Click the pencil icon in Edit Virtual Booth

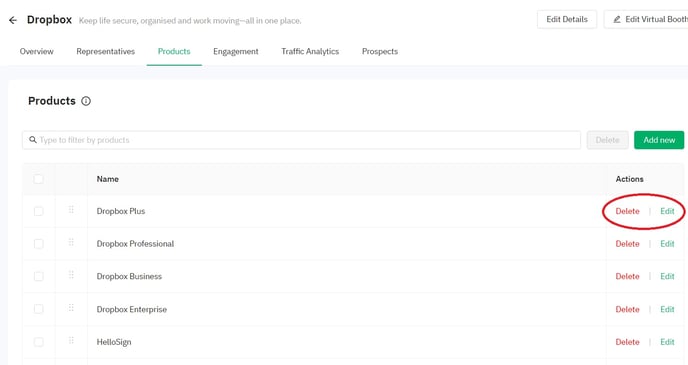point(616,20)
